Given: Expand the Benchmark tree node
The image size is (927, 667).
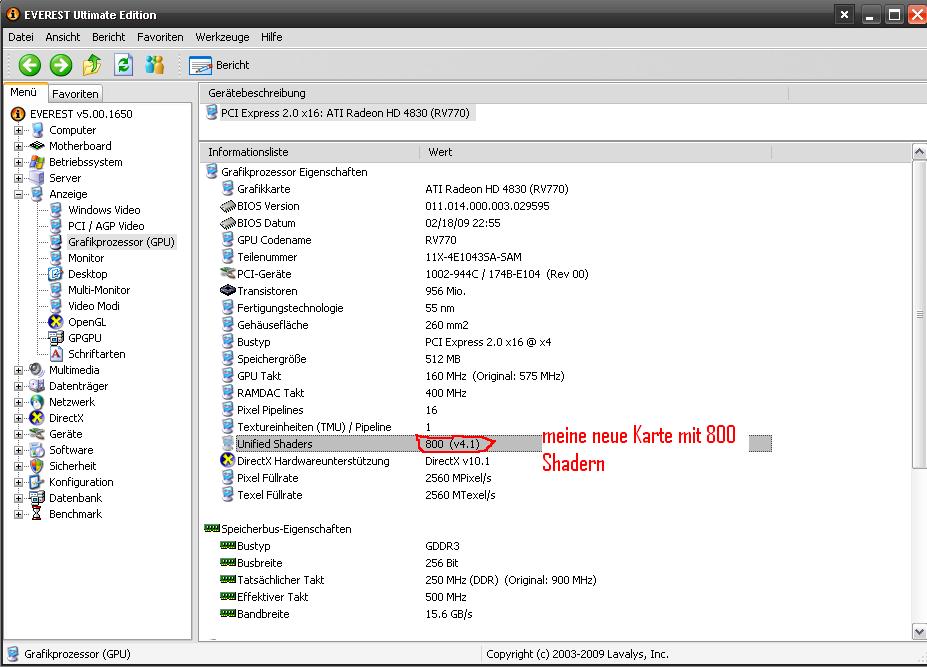Looking at the screenshot, I should coord(18,514).
